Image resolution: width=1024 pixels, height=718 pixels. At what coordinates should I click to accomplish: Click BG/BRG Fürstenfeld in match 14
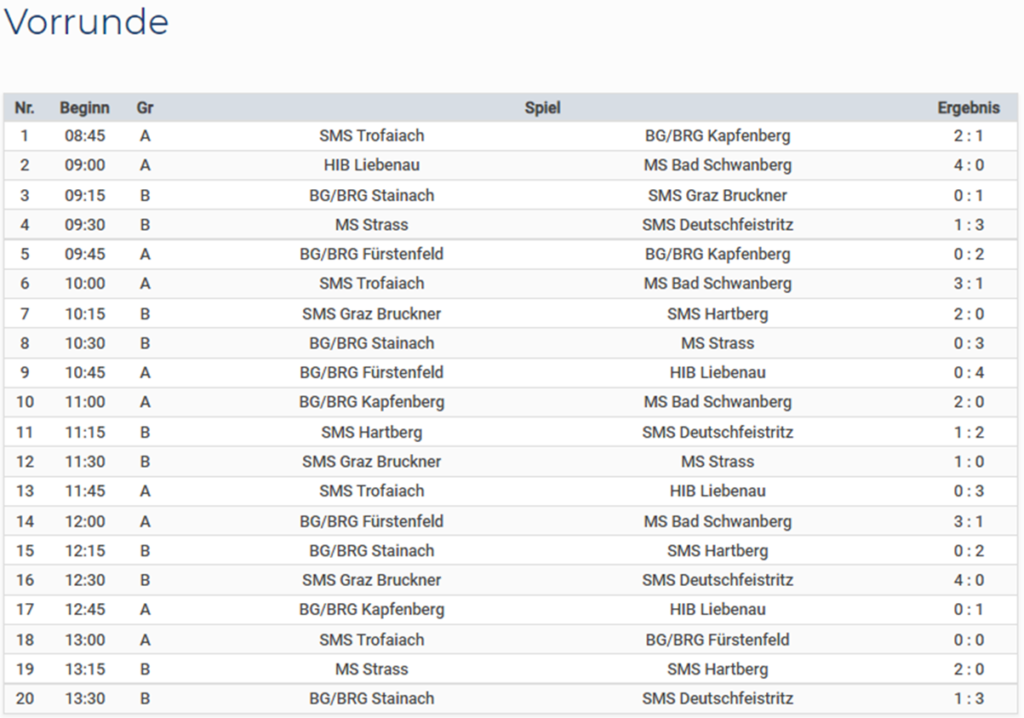371,521
